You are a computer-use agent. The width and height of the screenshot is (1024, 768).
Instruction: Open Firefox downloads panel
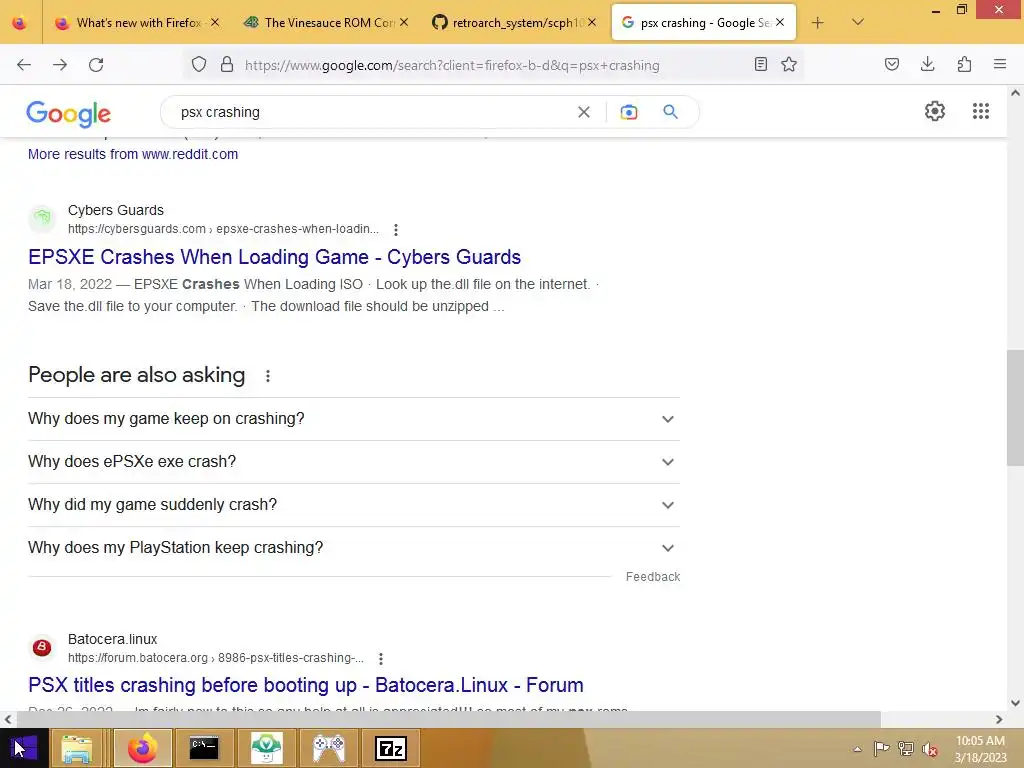point(927,65)
